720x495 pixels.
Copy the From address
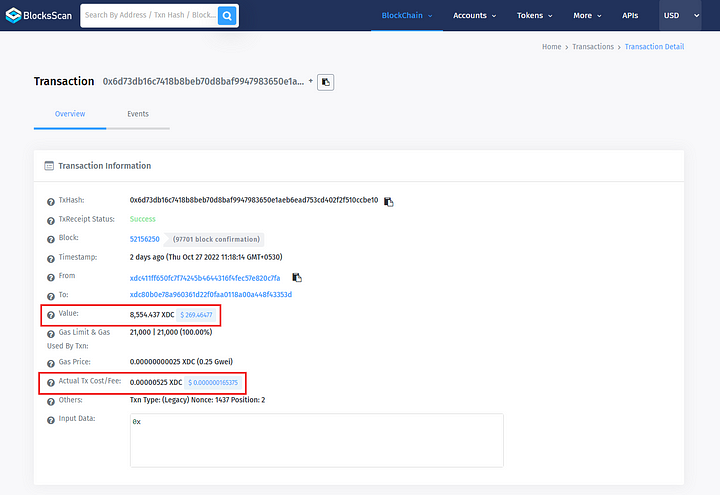click(297, 277)
